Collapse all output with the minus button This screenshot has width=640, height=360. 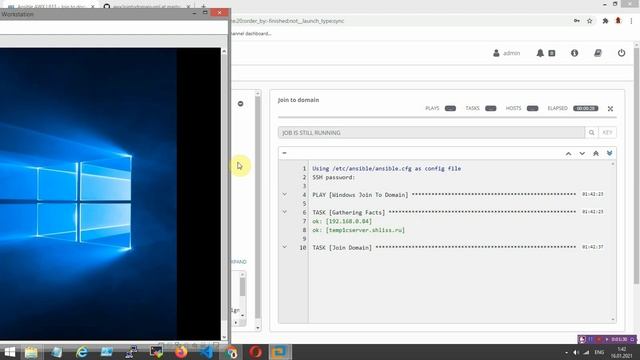point(284,153)
